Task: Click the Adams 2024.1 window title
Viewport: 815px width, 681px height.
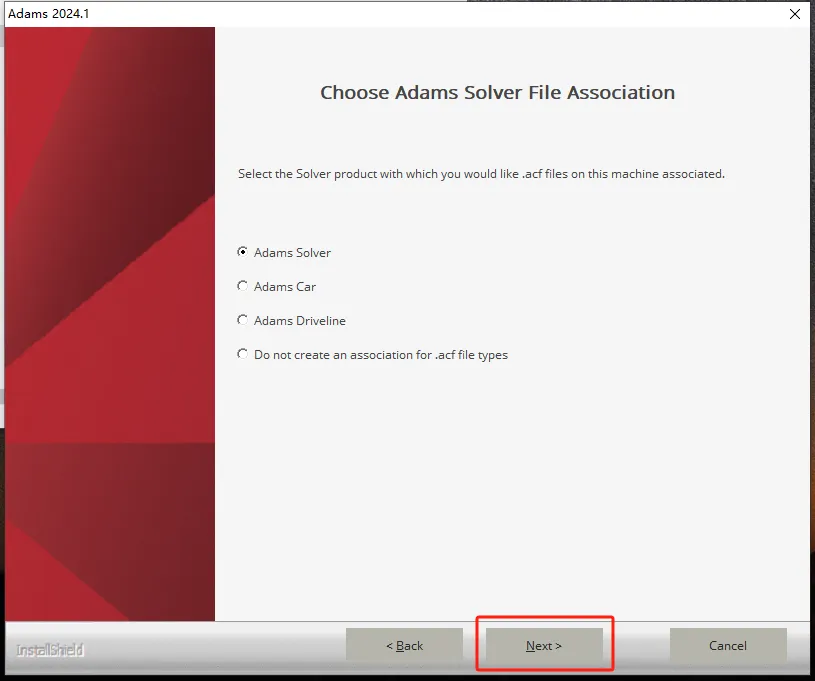Action: [49, 14]
